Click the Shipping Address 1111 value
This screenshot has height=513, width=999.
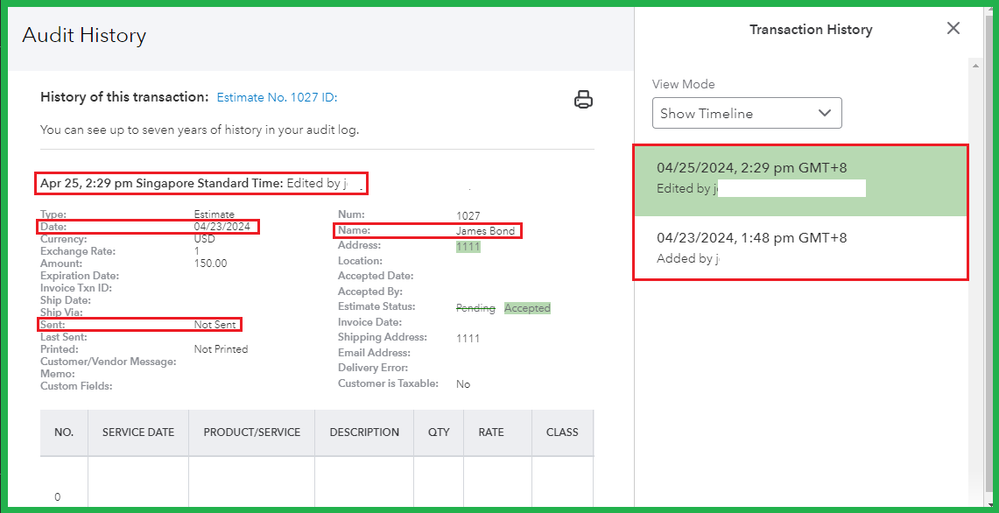click(x=468, y=338)
